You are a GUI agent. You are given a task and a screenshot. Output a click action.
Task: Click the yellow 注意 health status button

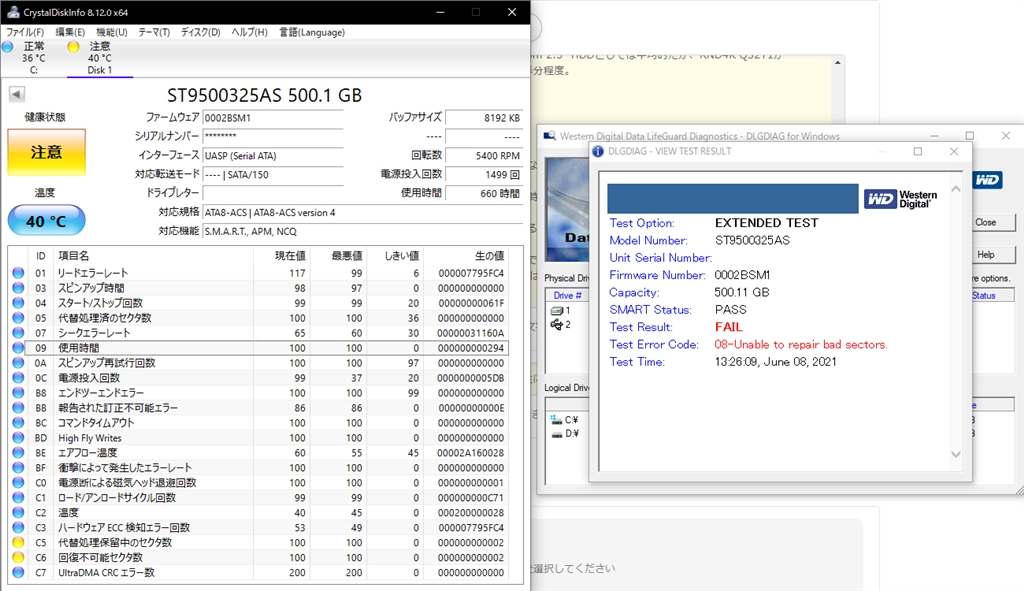tap(46, 152)
